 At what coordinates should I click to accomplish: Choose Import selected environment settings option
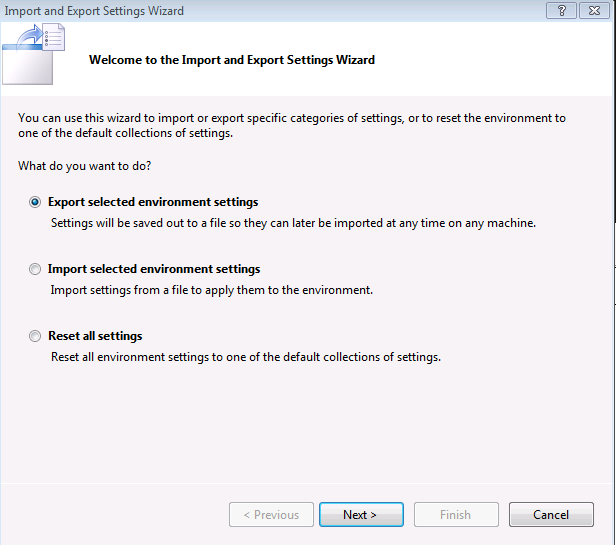35,269
